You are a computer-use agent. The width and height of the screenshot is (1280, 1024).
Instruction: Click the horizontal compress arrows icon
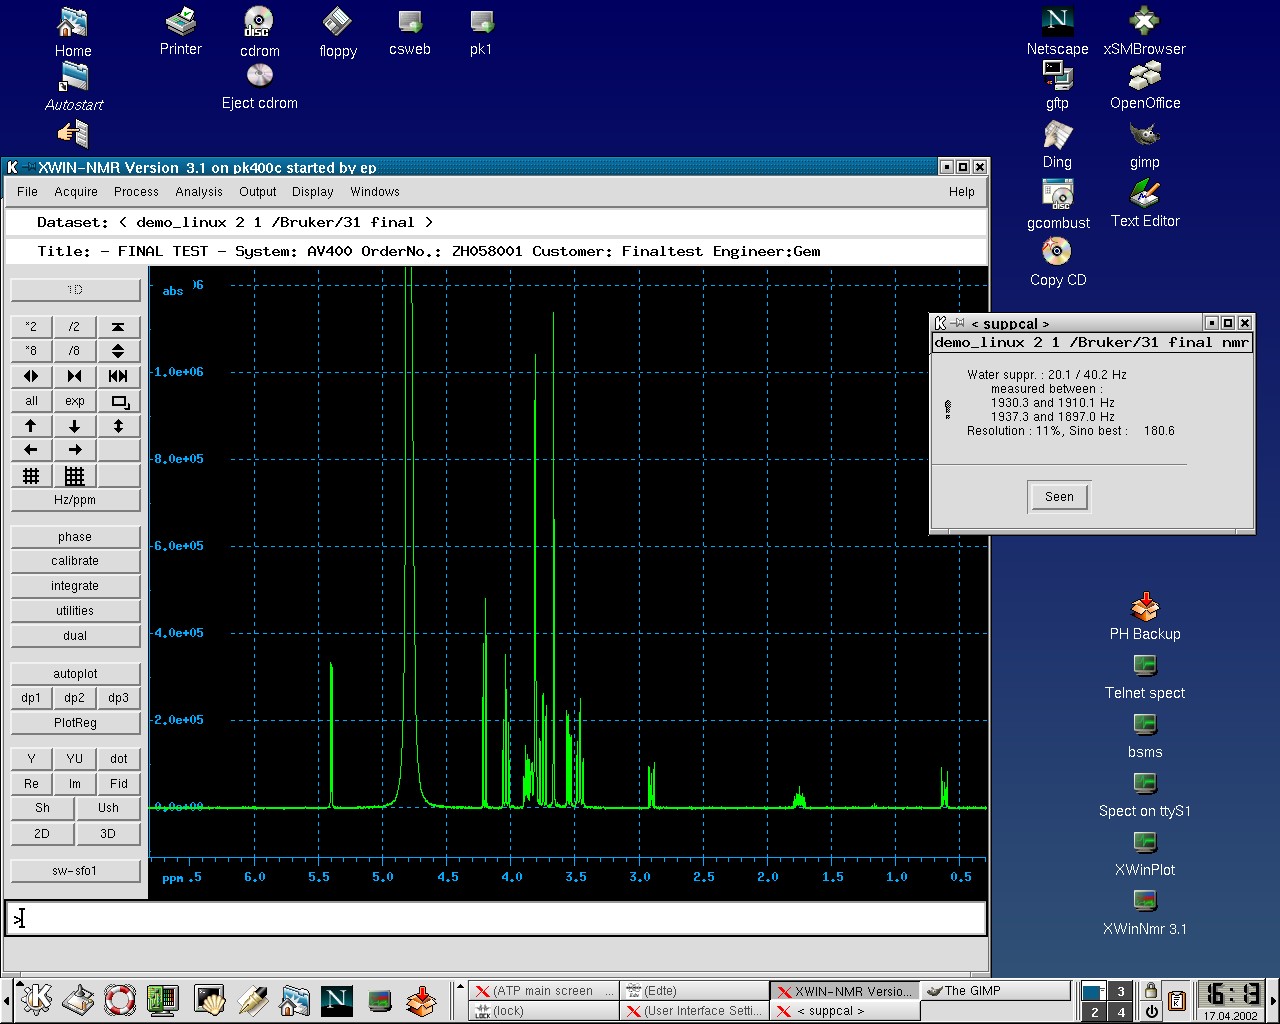tap(75, 376)
